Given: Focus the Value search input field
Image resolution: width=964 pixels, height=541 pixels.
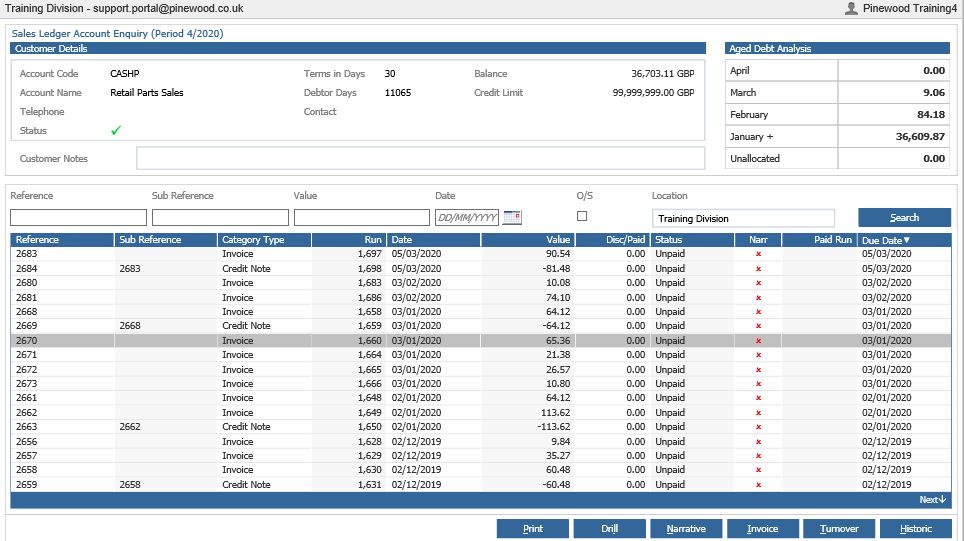Looking at the screenshot, I should point(362,218).
